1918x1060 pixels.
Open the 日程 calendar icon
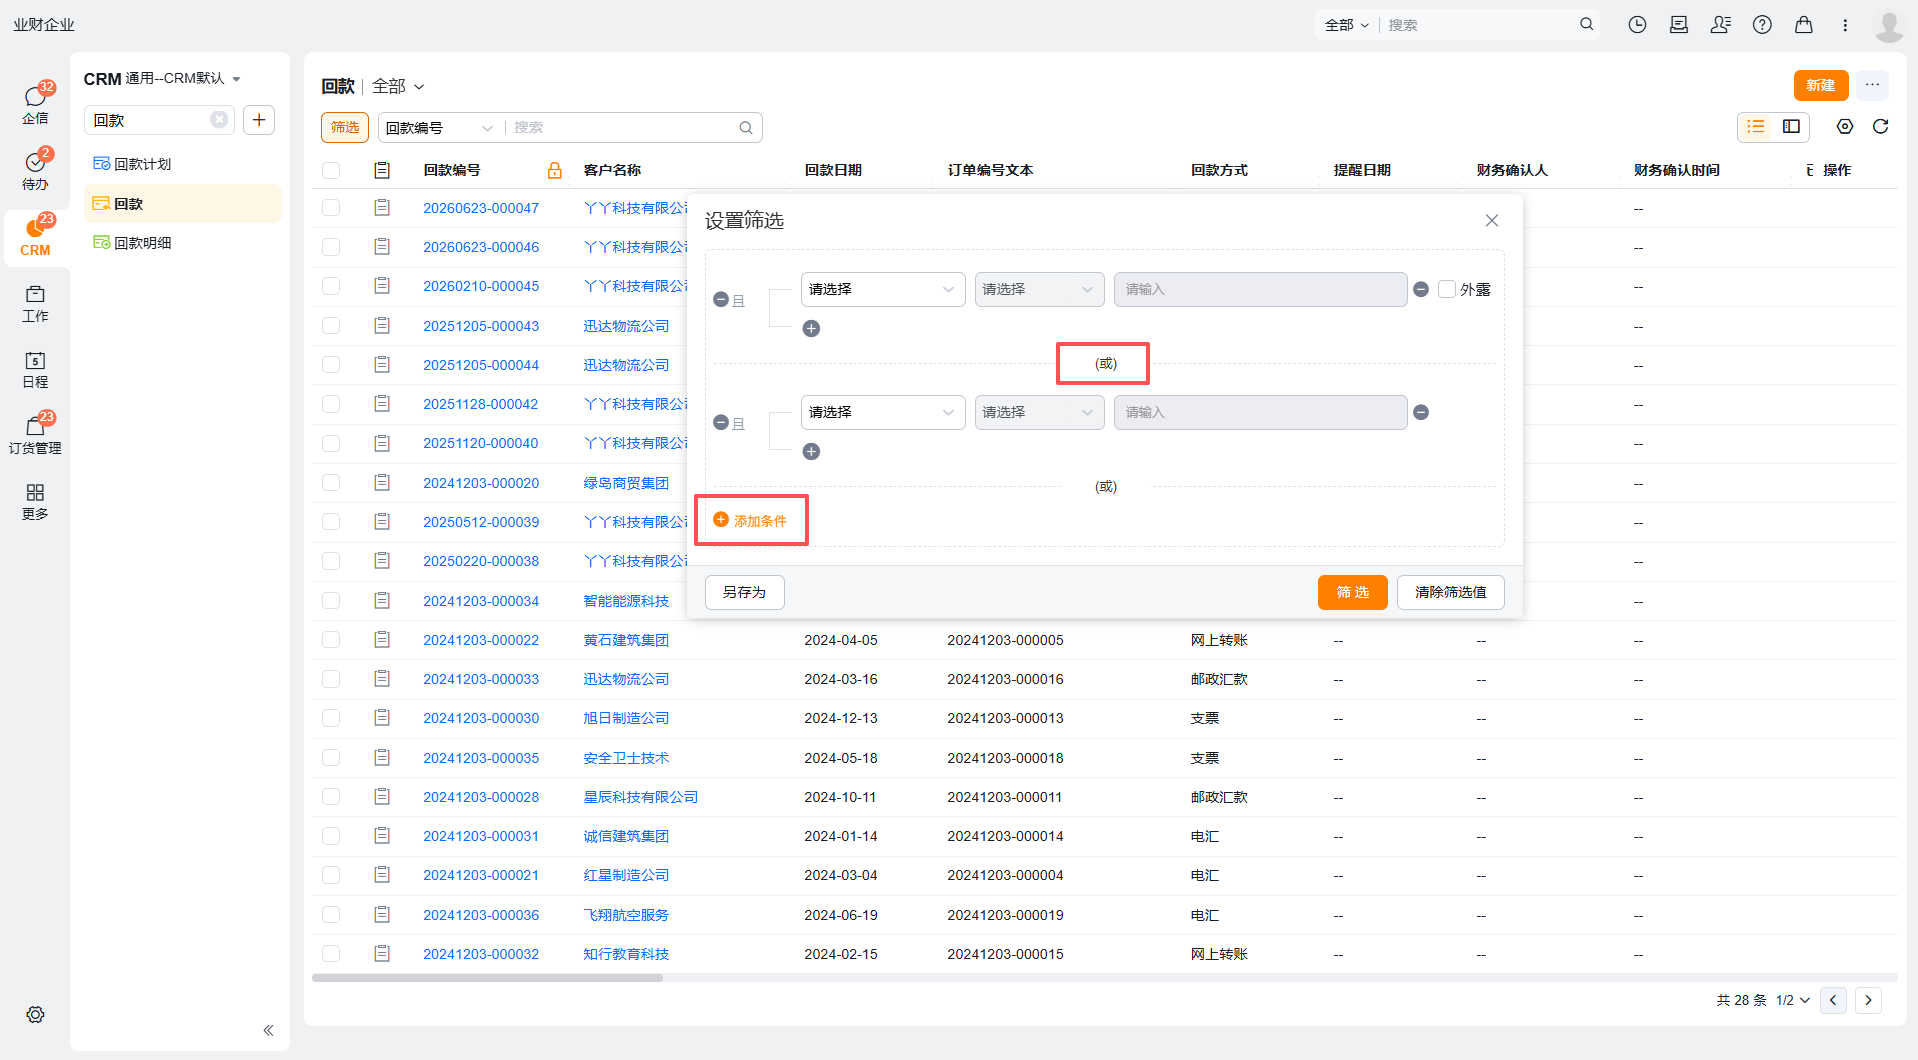(35, 369)
